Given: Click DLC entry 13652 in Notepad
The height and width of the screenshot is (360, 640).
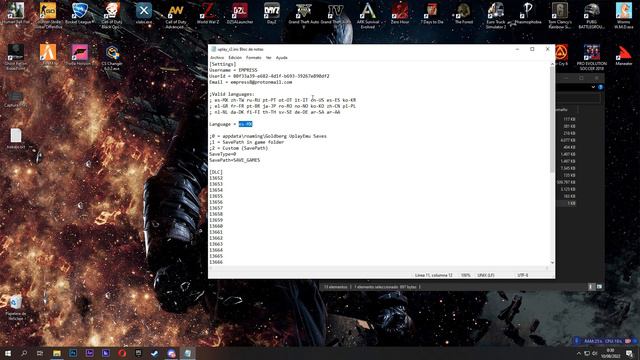Looking at the screenshot, I should coord(216,178).
